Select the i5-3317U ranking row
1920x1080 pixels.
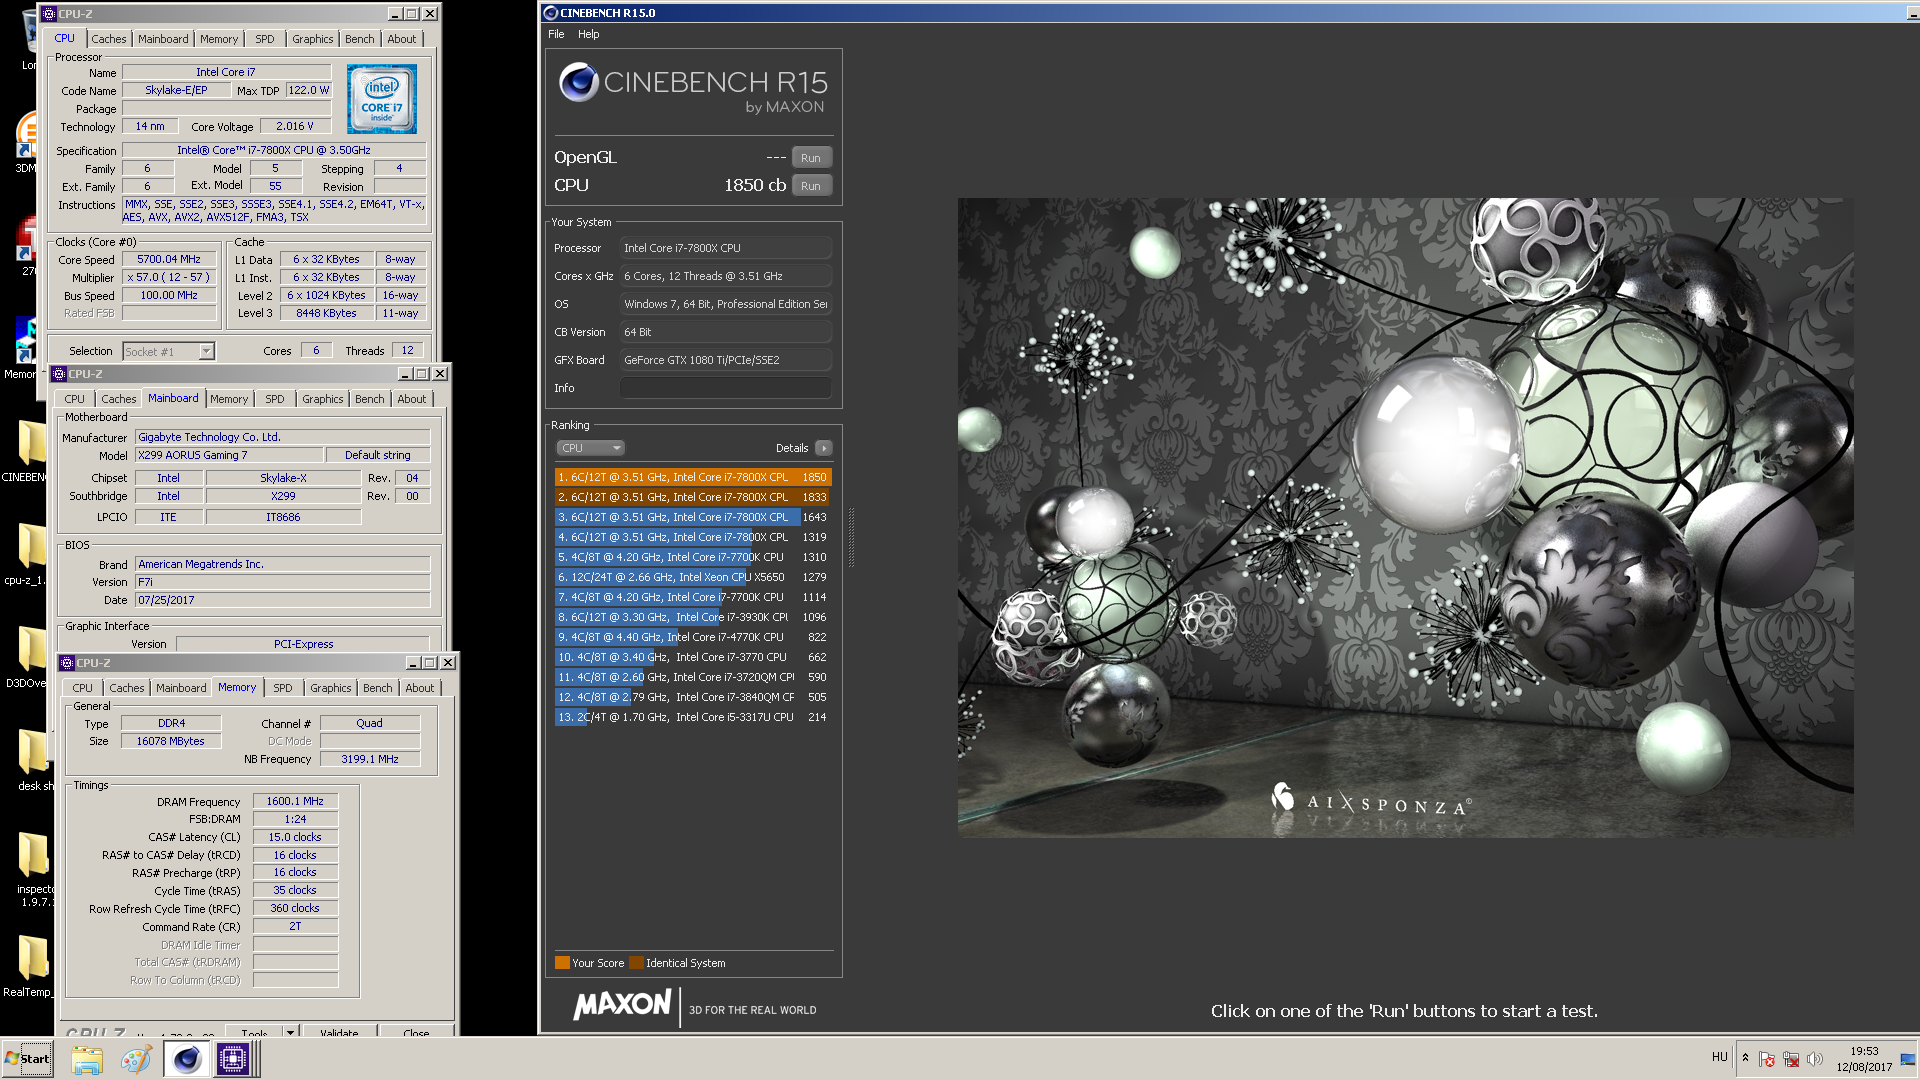(x=693, y=717)
